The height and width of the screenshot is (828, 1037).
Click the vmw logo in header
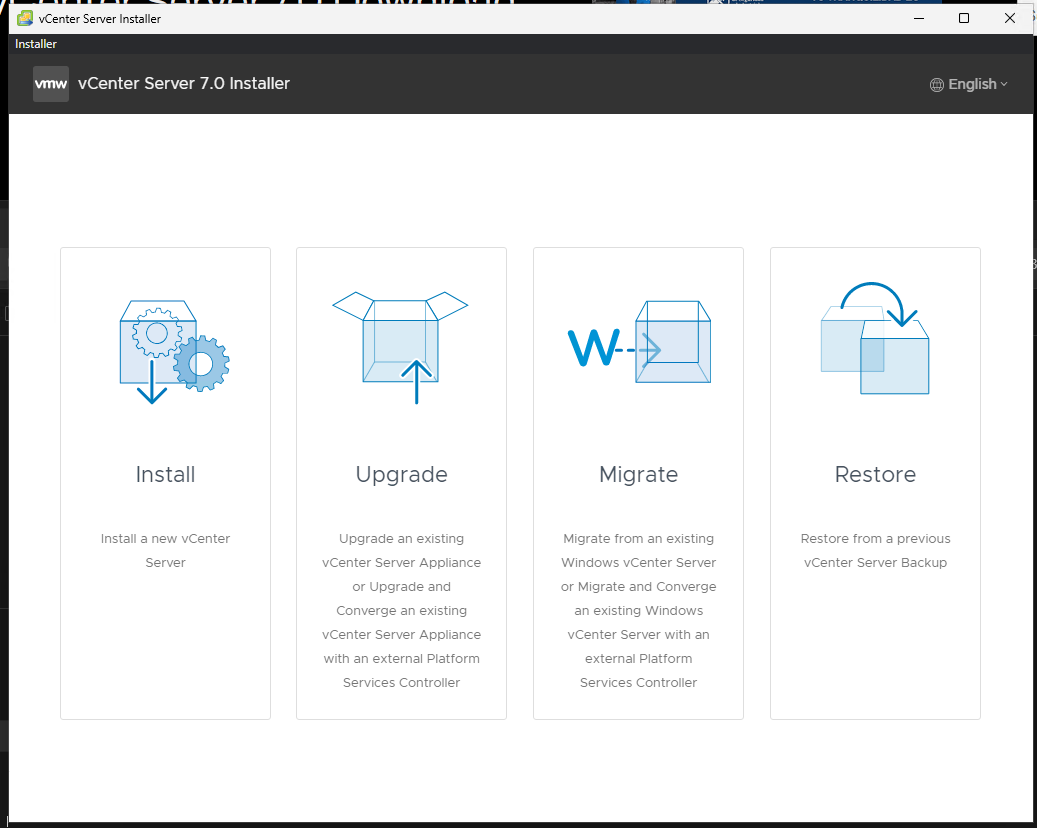[x=51, y=84]
